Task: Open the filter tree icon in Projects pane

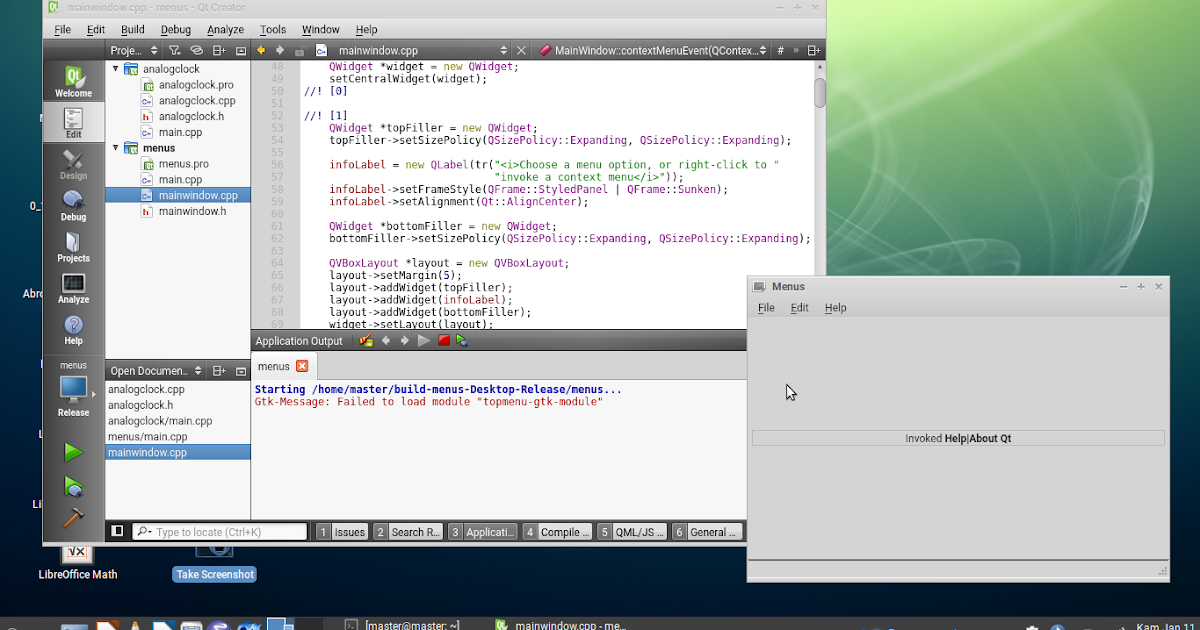Action: coord(173,50)
